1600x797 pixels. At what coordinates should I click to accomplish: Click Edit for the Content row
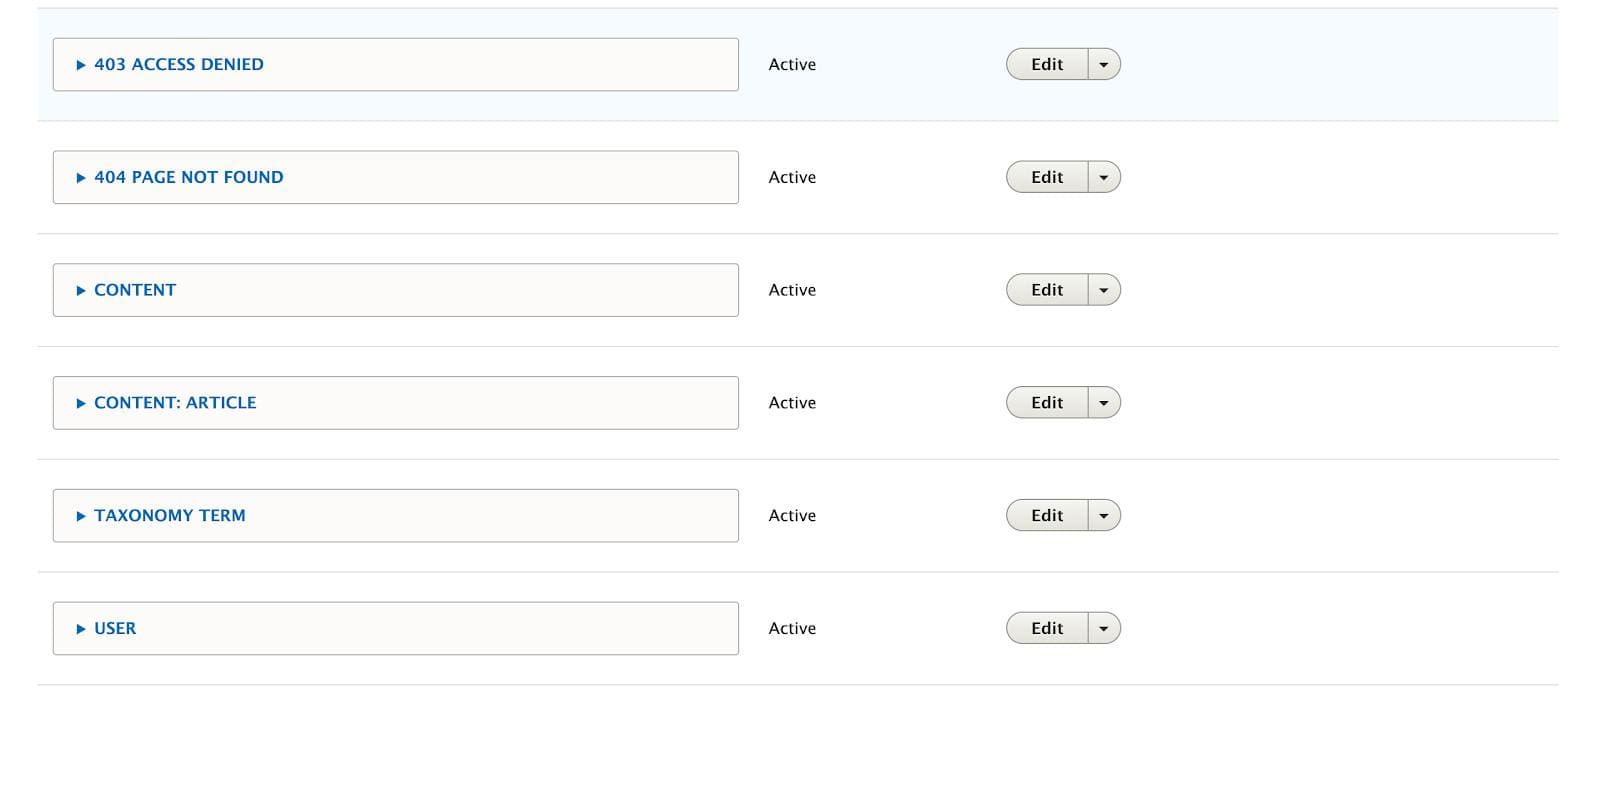pyautogui.click(x=1047, y=290)
